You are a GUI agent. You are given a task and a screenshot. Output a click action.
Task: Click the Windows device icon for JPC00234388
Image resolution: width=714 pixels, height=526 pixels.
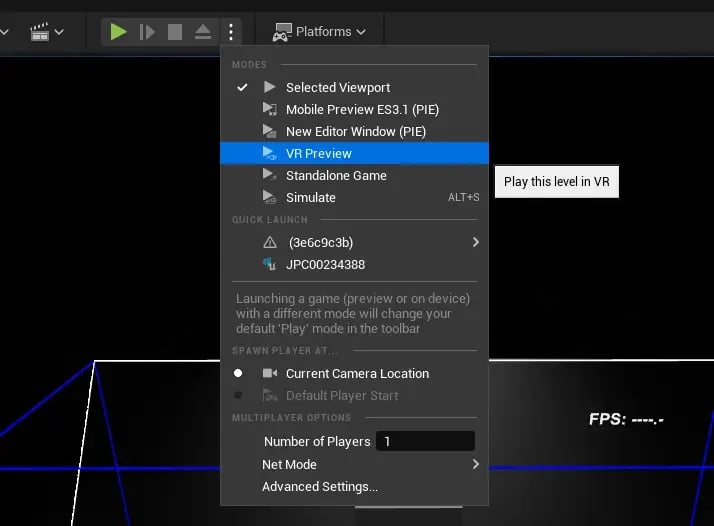click(x=270, y=264)
